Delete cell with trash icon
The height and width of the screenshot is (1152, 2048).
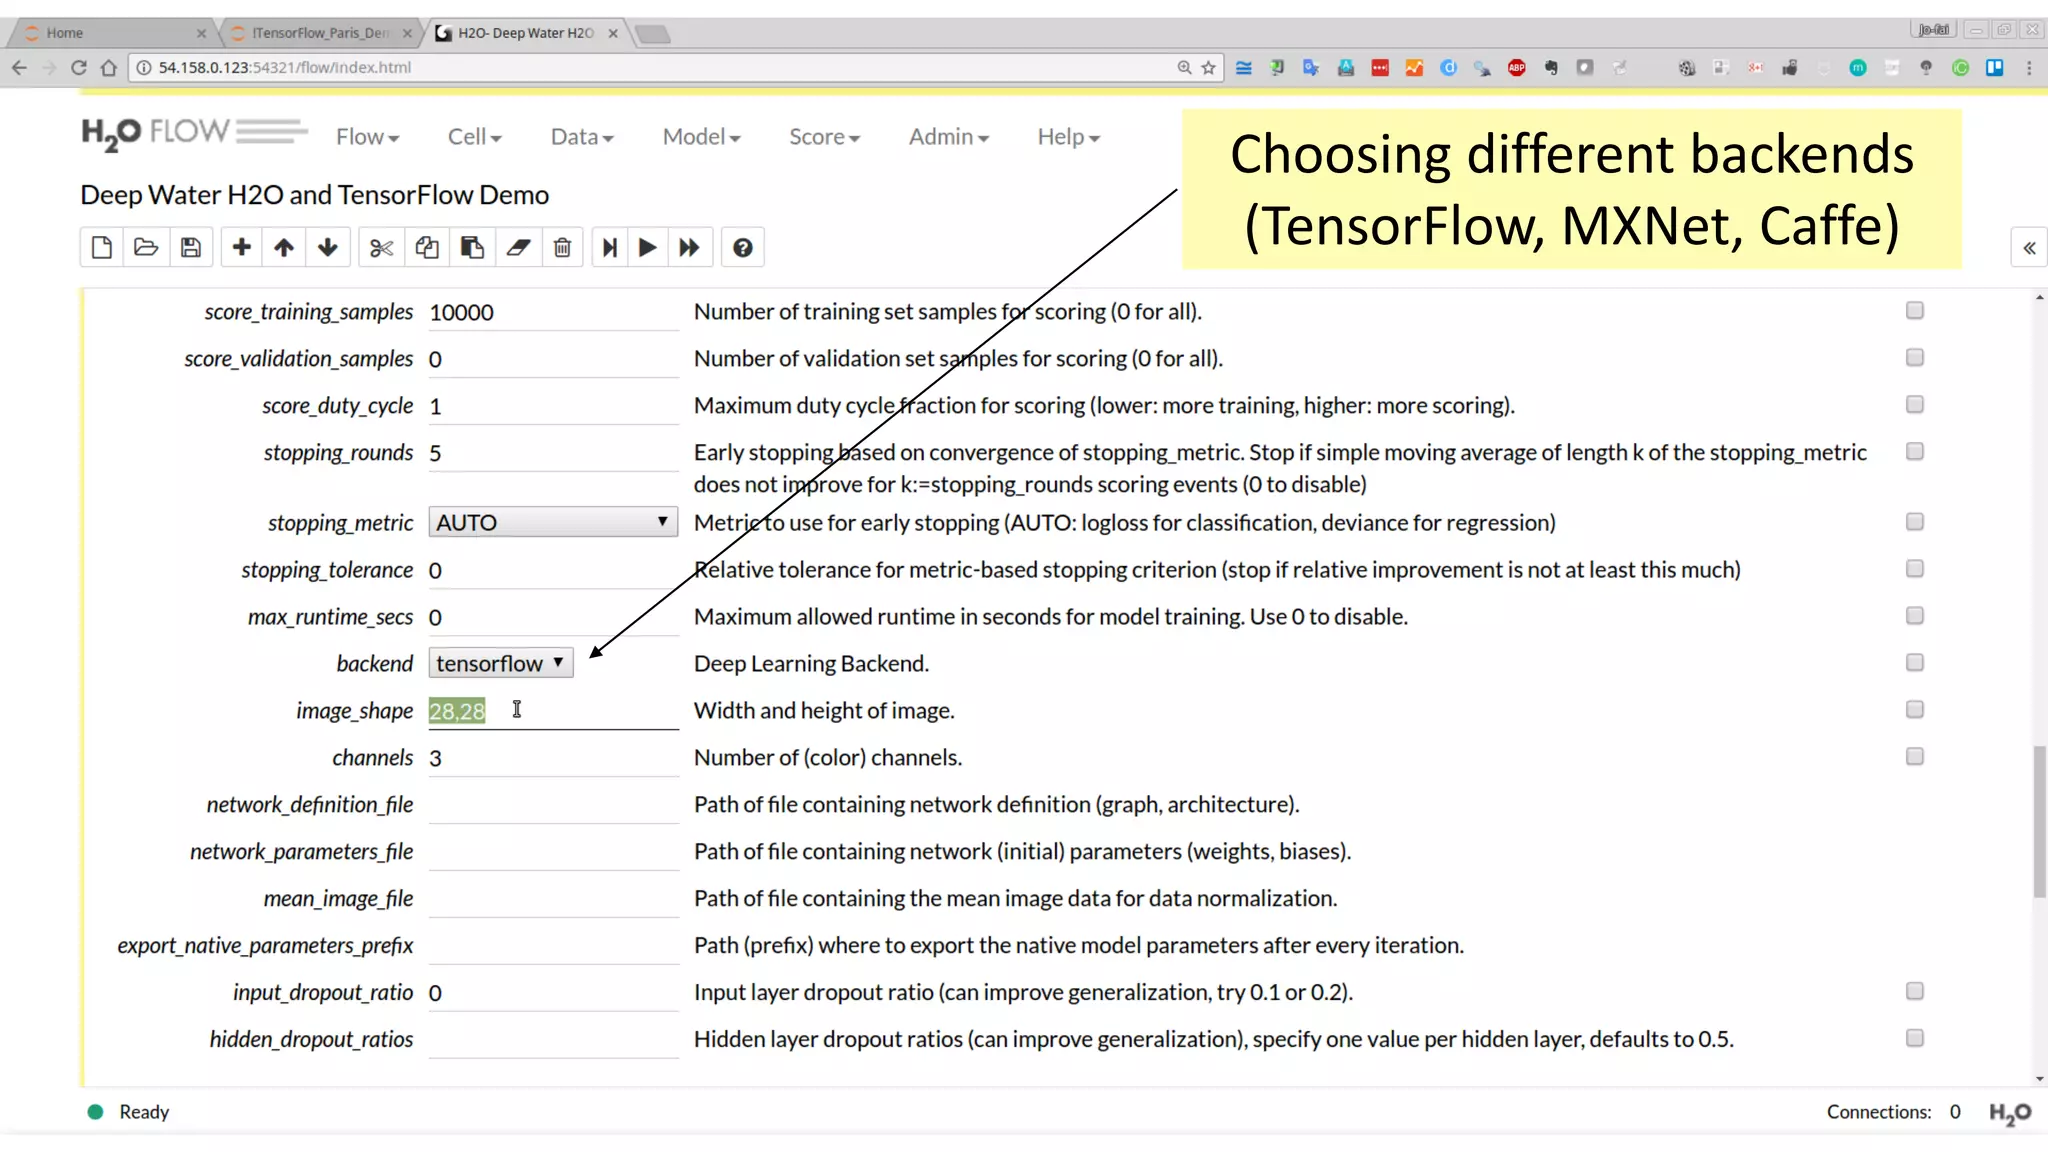(x=562, y=248)
